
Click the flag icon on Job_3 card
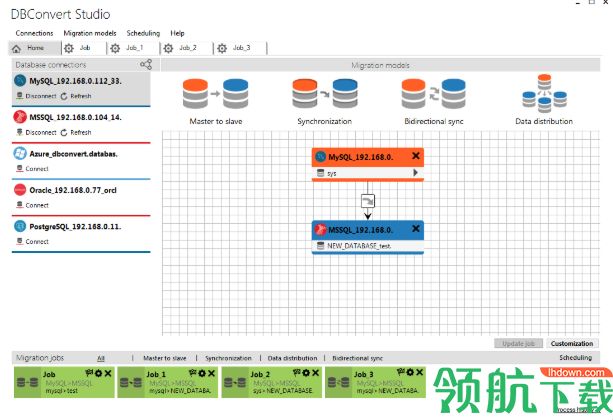(x=401, y=372)
